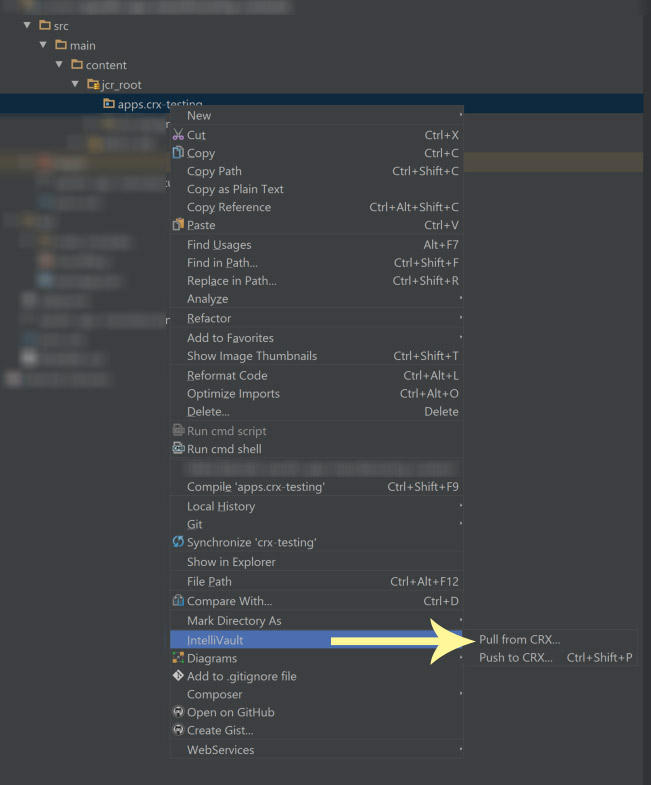This screenshot has height=785, width=651.
Task: Select the src tree label
Action: click(x=61, y=26)
